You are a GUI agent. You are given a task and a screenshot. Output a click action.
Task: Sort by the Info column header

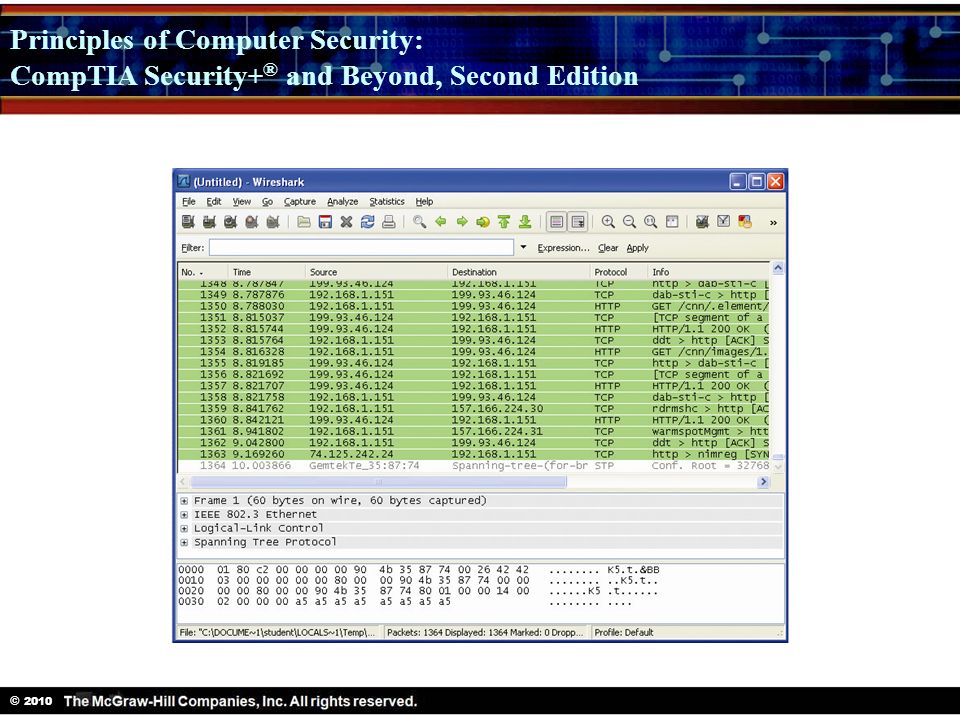click(x=708, y=272)
